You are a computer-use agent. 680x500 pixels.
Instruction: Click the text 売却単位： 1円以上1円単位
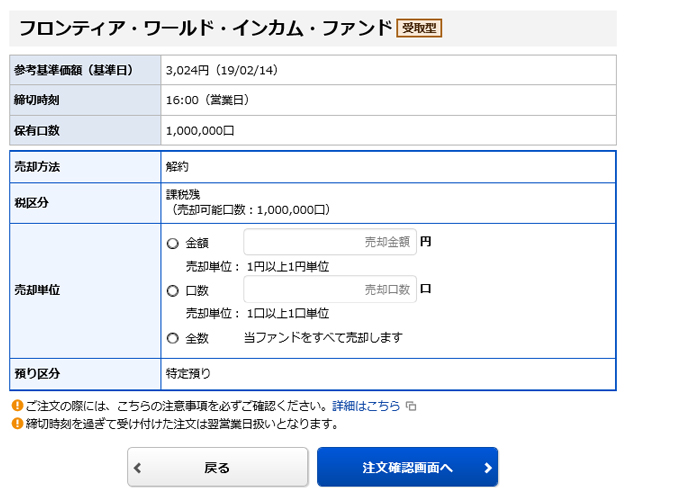(258, 267)
